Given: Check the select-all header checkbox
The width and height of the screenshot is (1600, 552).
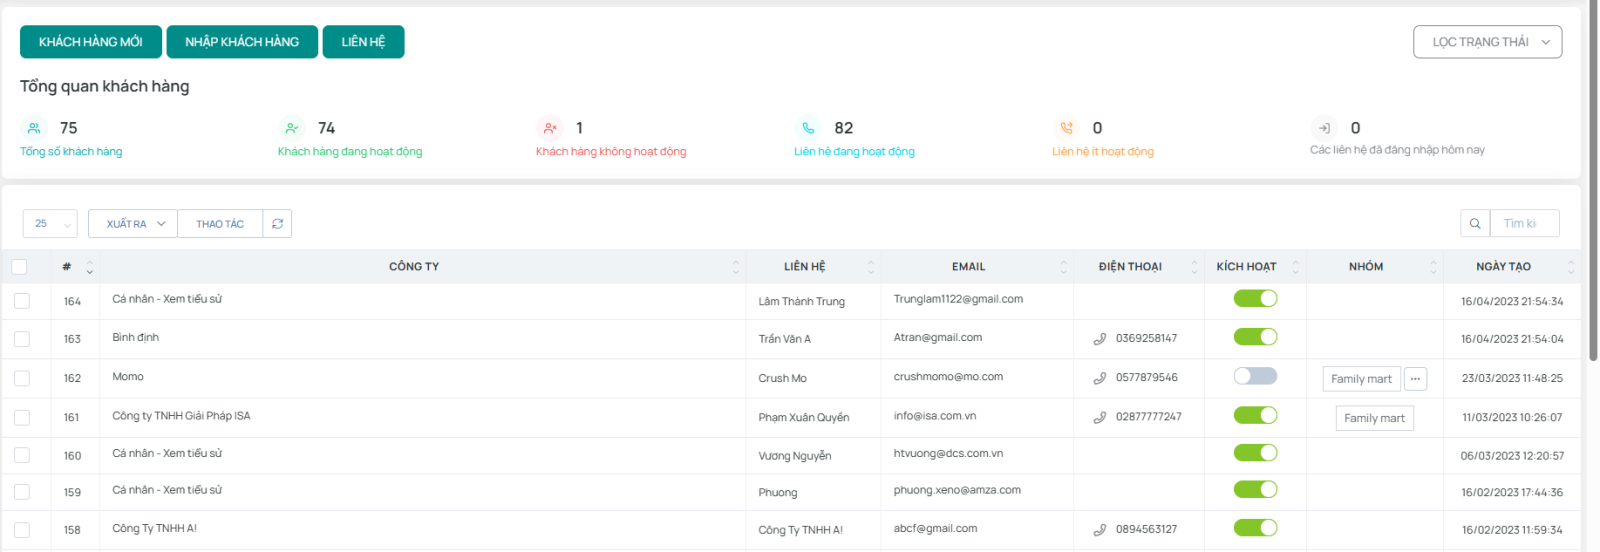Looking at the screenshot, I should click(20, 267).
